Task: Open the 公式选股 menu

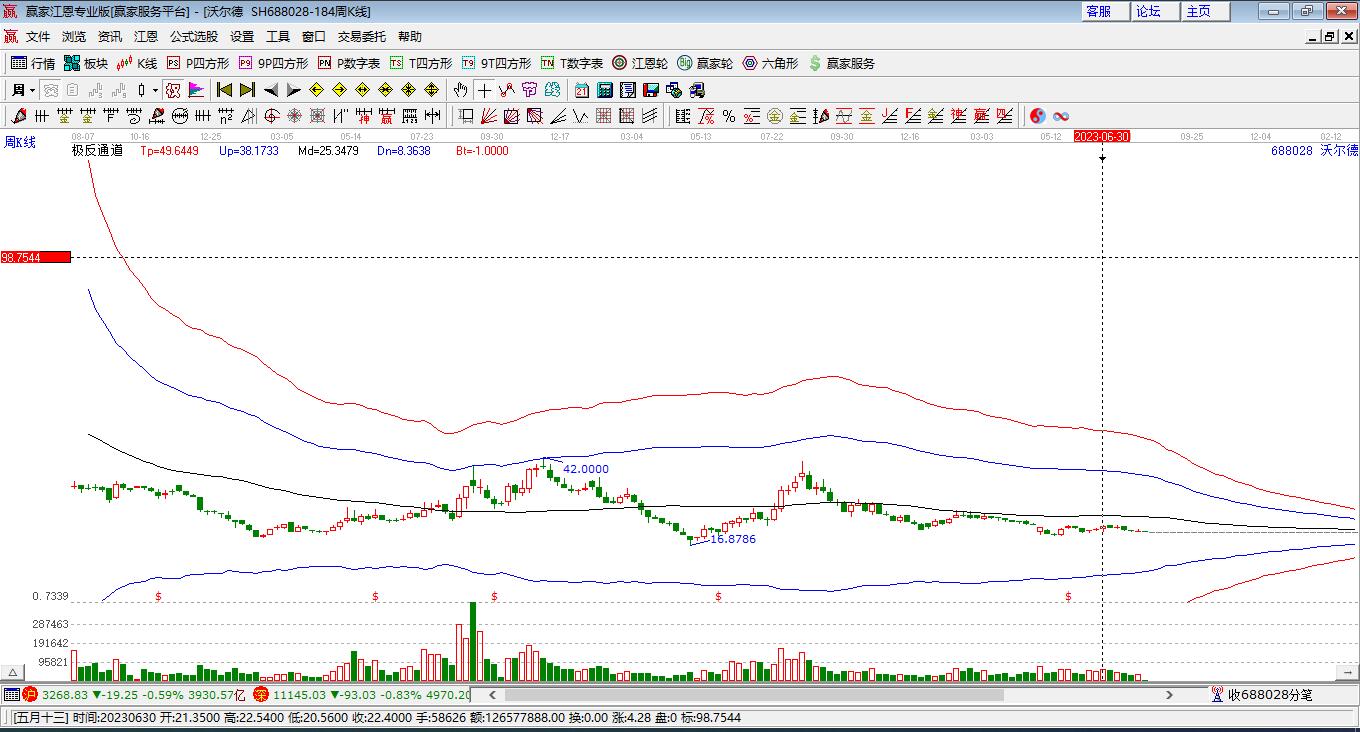Action: [194, 37]
